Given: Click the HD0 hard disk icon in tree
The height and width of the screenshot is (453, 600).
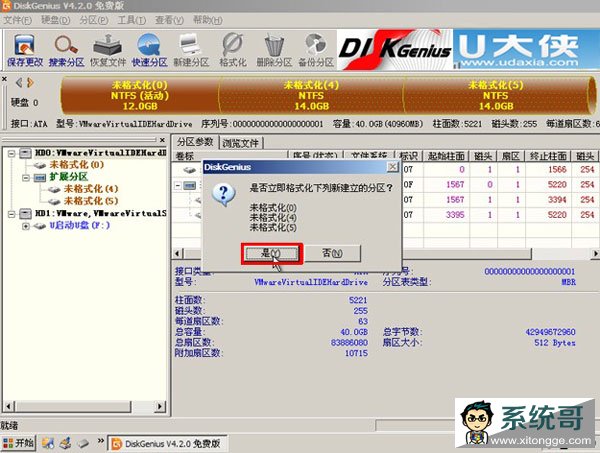Looking at the screenshot, I should 25,153.
